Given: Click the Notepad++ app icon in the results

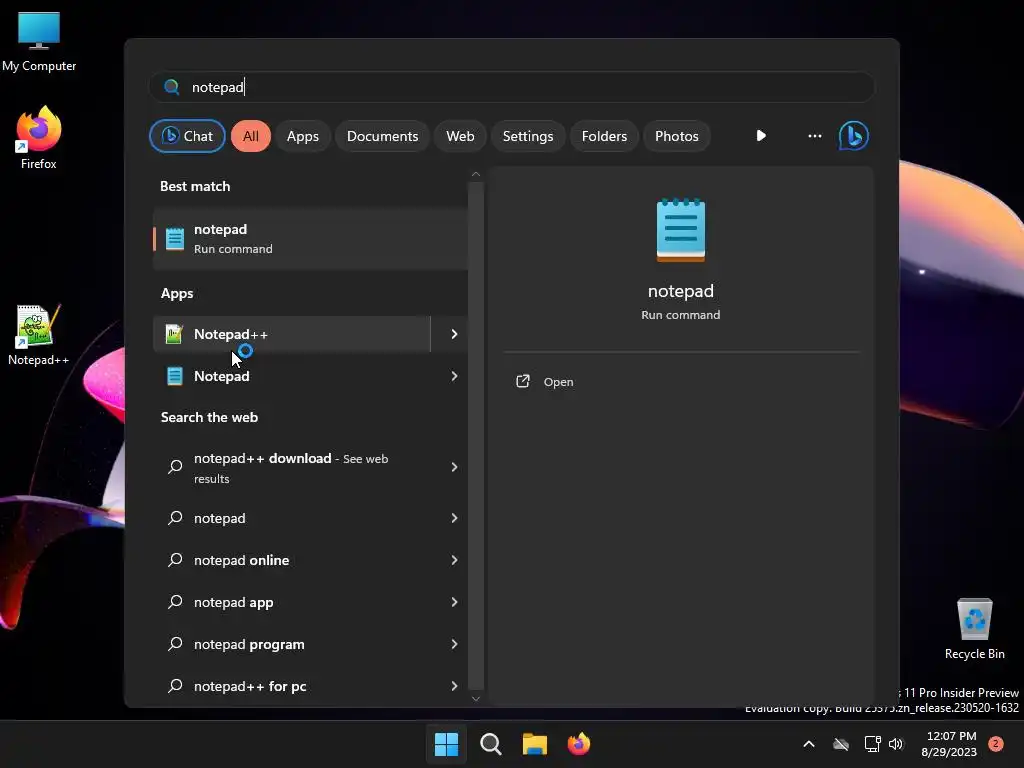Looking at the screenshot, I should point(174,334).
